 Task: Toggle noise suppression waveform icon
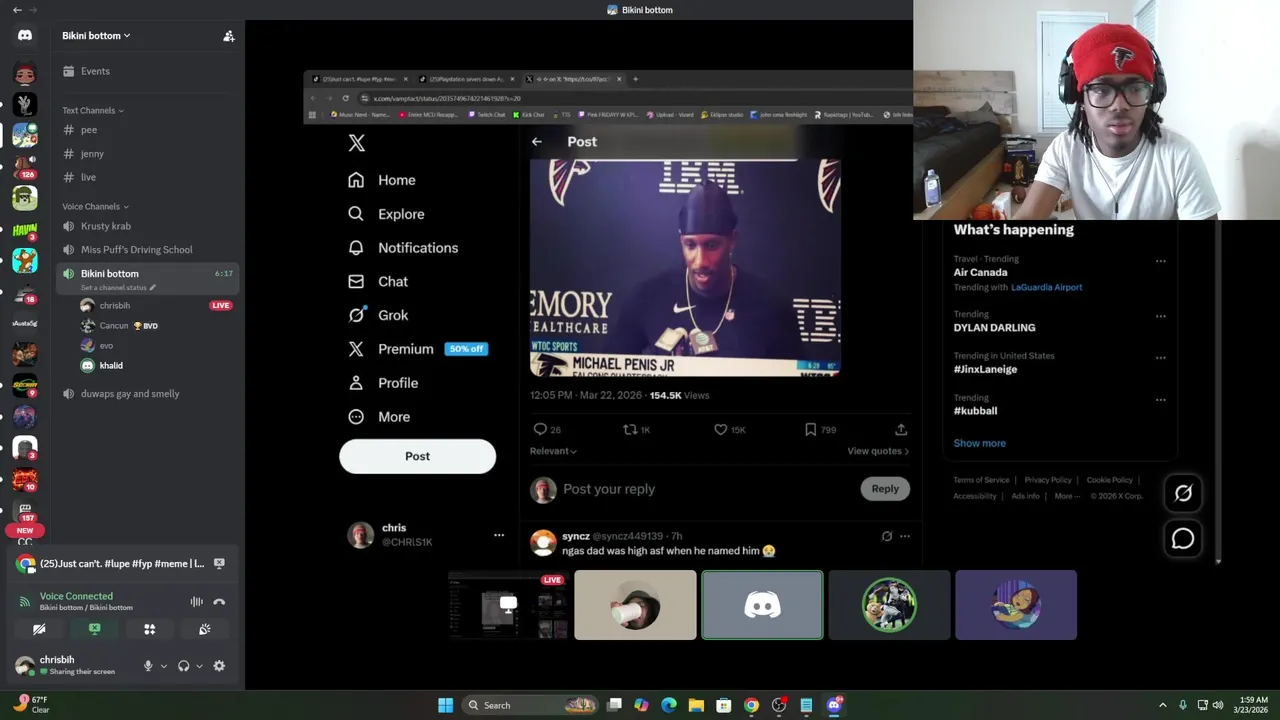(x=196, y=601)
